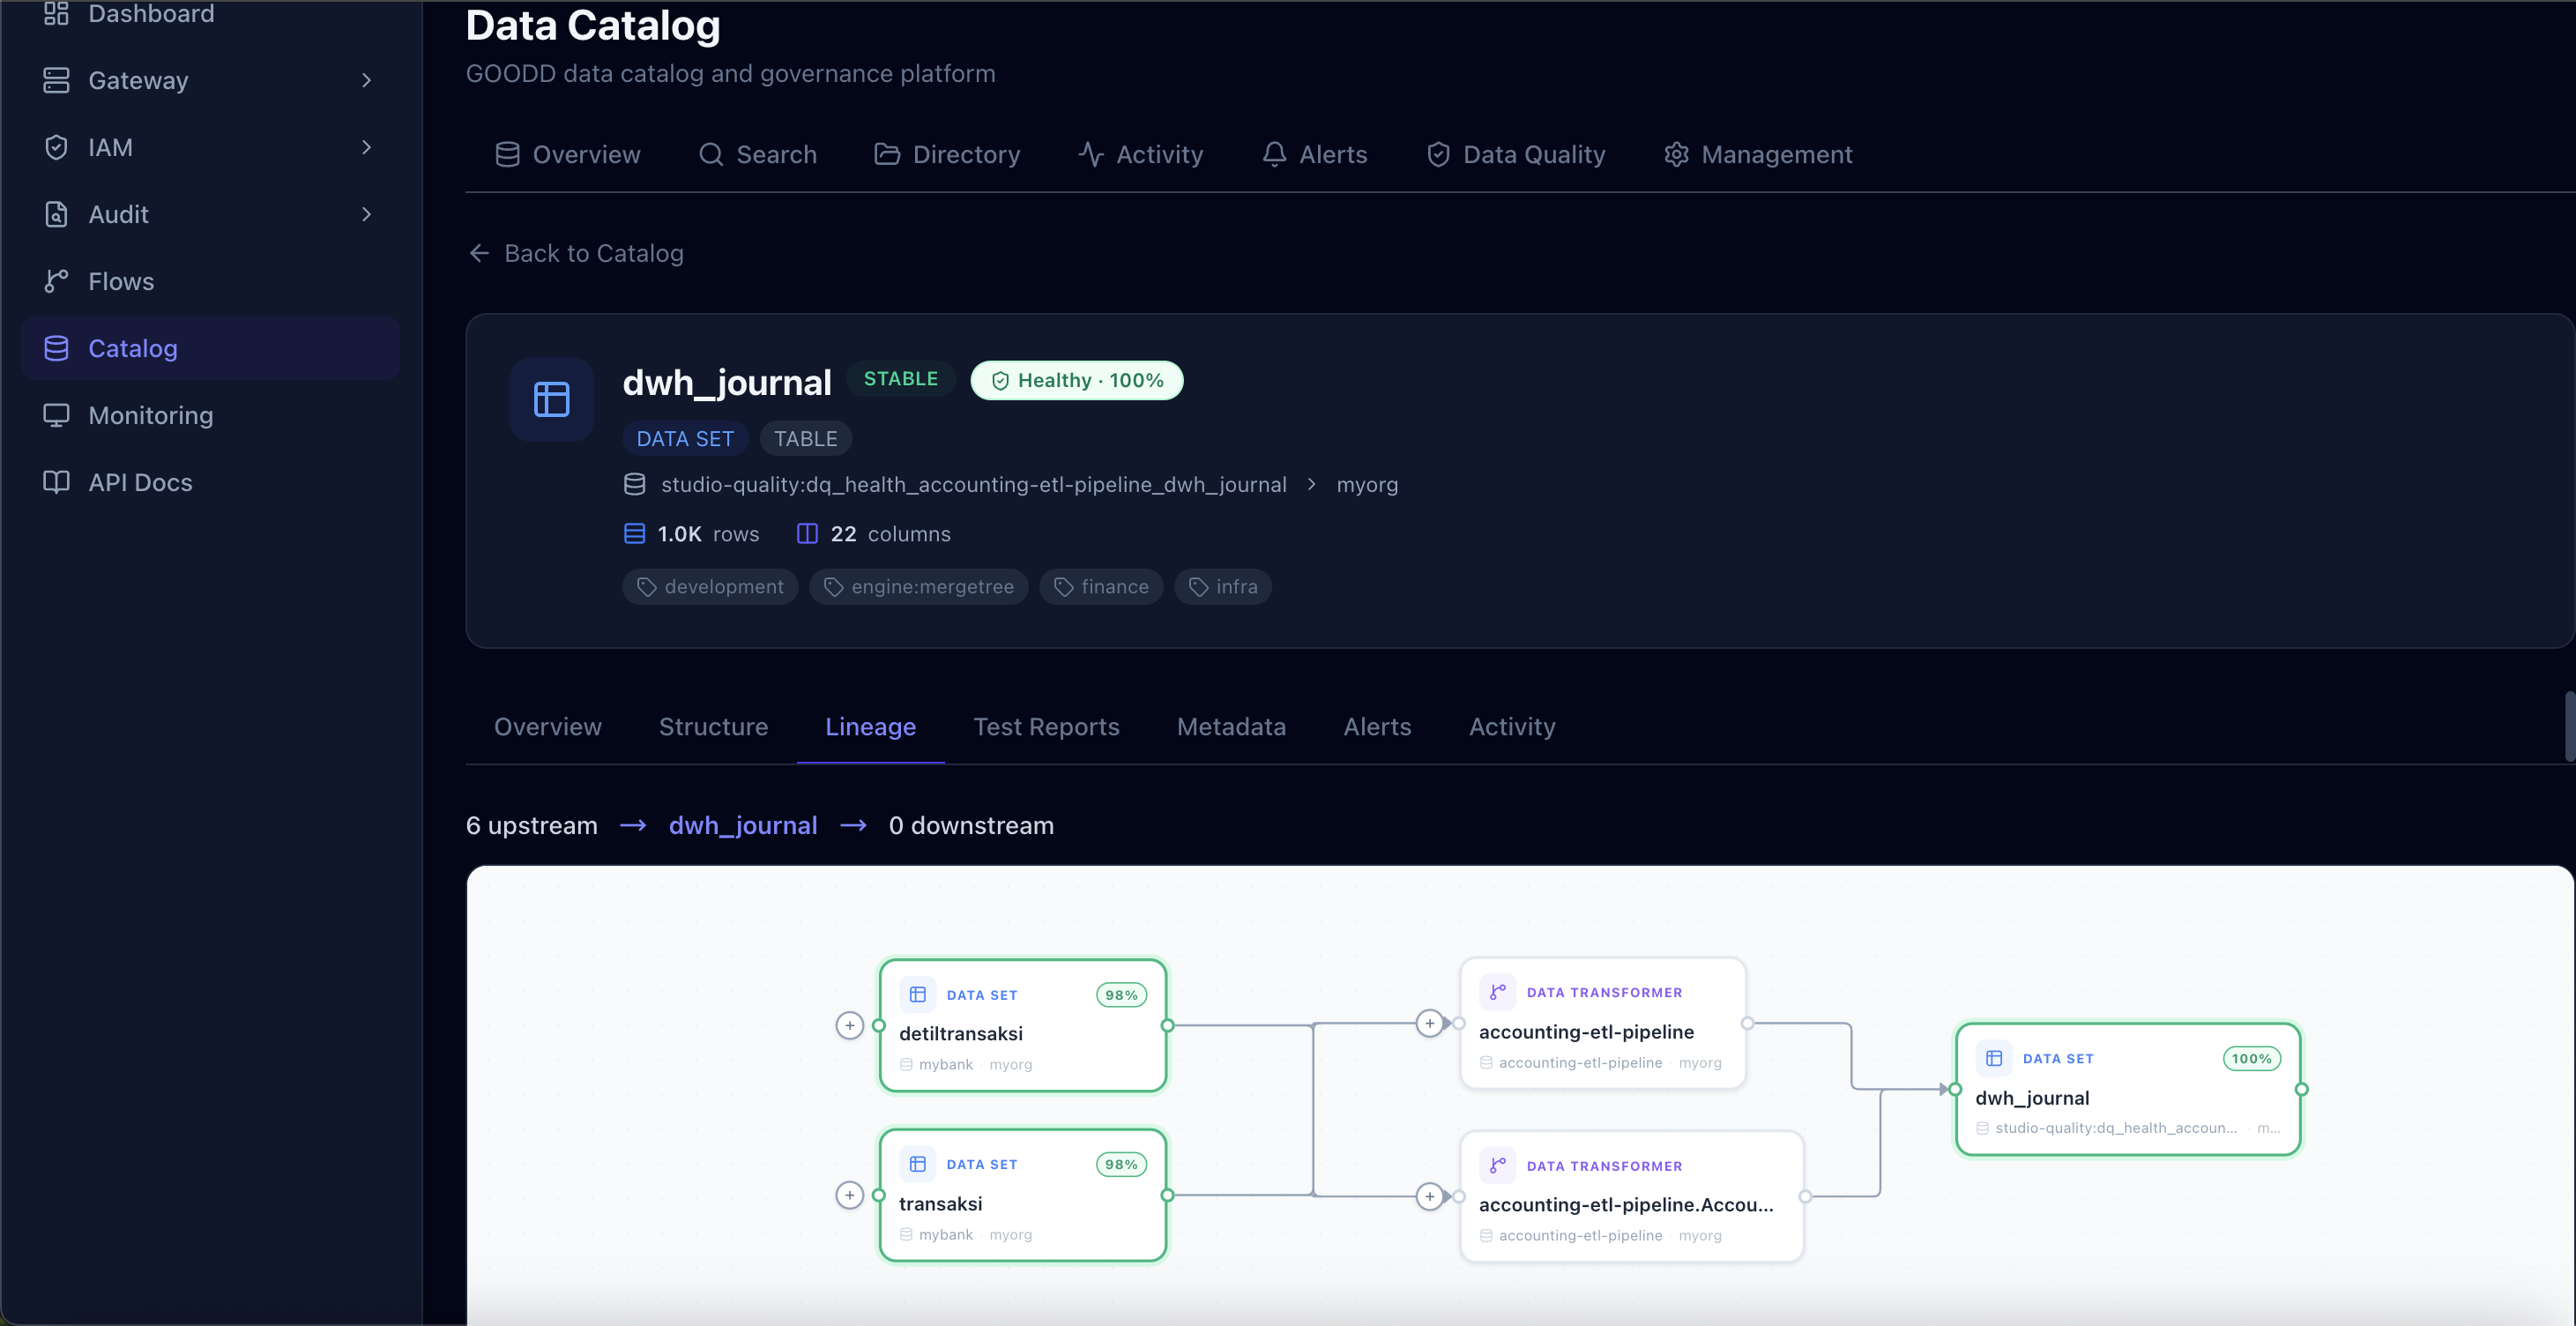Select the dwh_journal lineage node card
2576x1326 pixels.
pyautogui.click(x=2127, y=1090)
